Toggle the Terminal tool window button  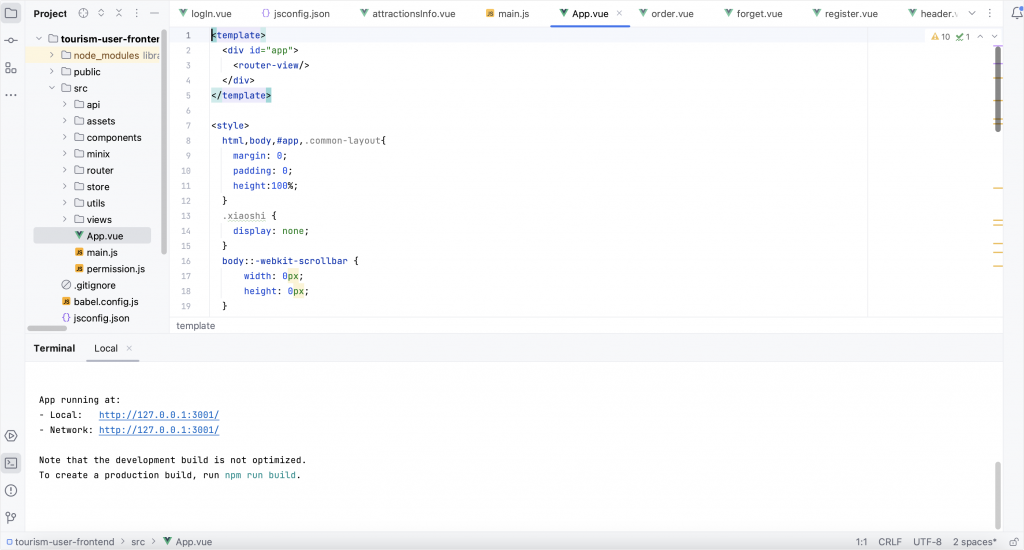[11, 463]
